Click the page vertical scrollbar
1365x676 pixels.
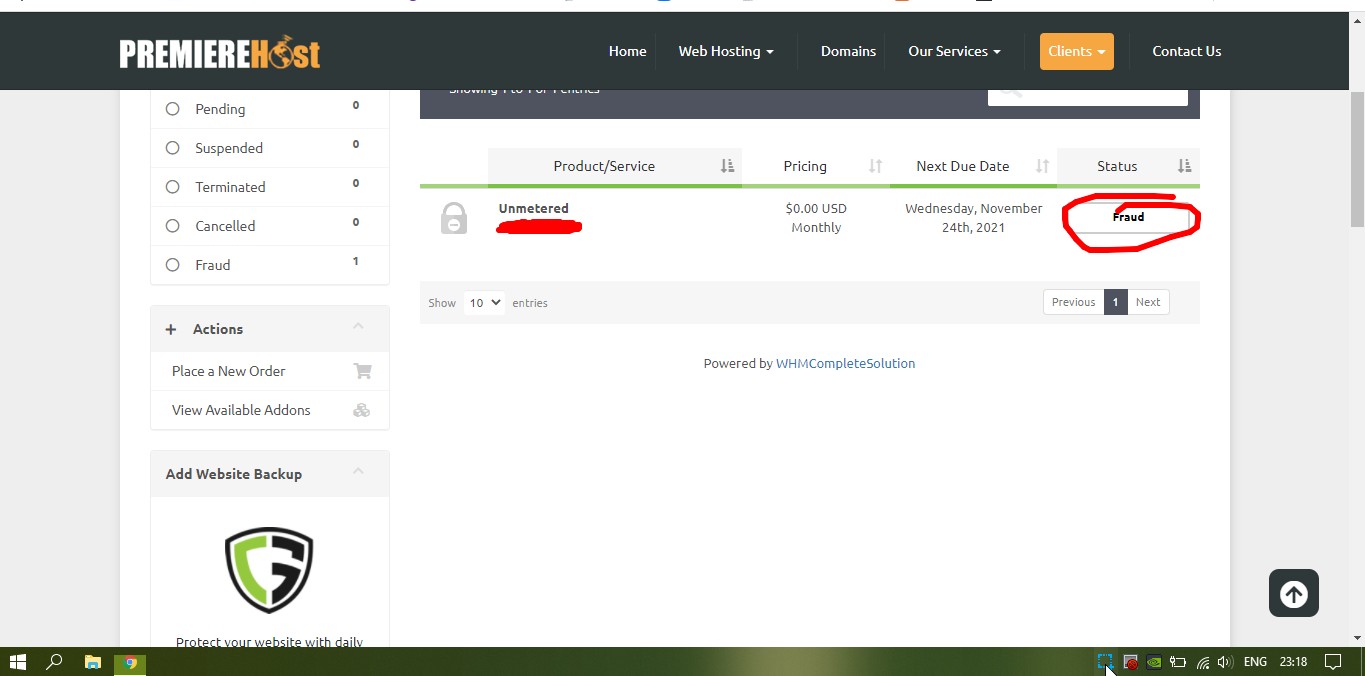(x=1357, y=160)
